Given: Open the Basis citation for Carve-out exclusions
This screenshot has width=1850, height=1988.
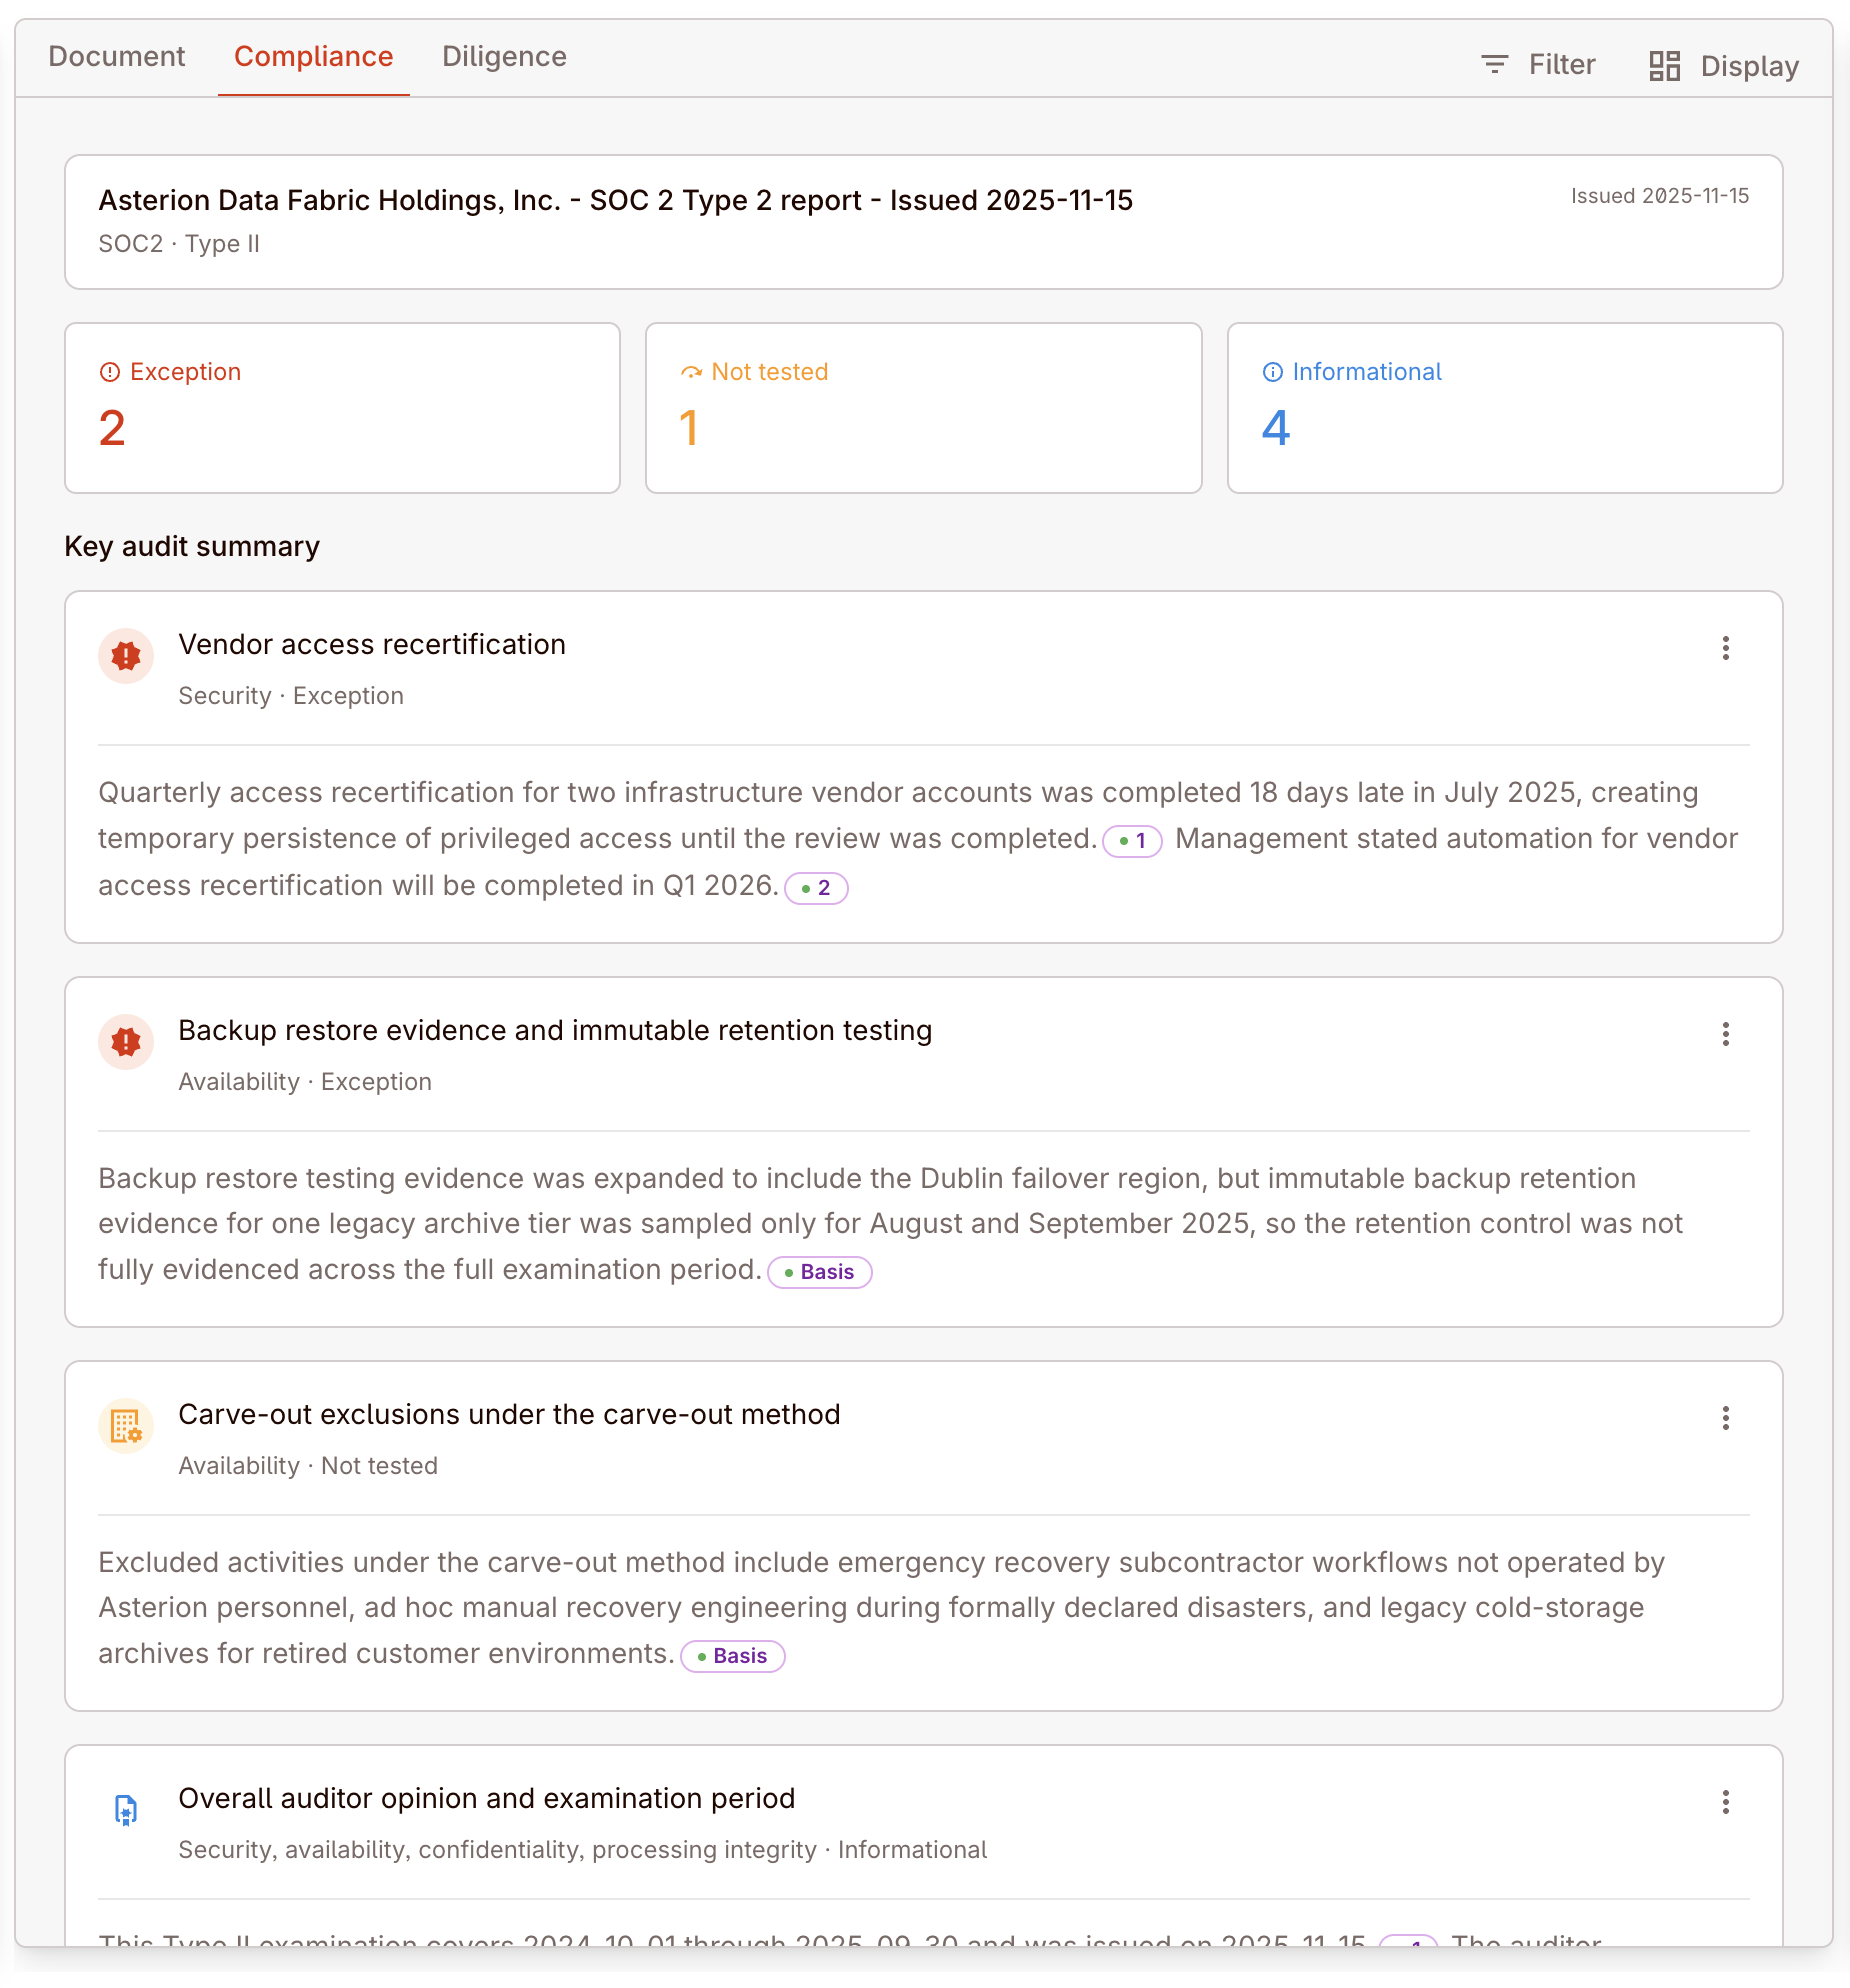Looking at the screenshot, I should (733, 1656).
